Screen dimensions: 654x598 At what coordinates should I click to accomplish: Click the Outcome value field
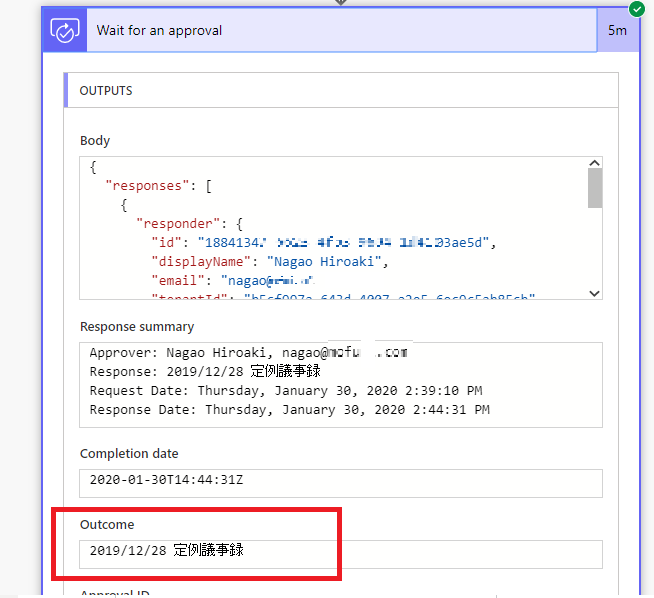point(341,554)
